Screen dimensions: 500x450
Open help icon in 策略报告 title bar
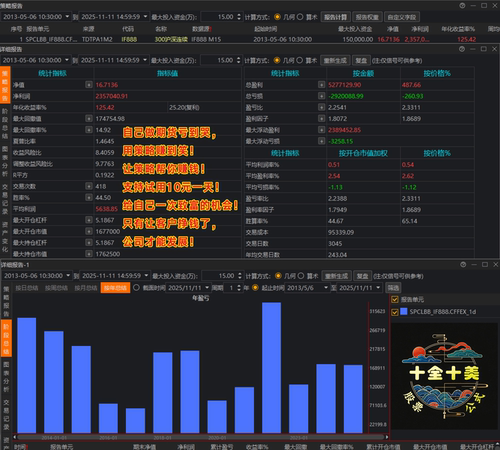point(462,5)
